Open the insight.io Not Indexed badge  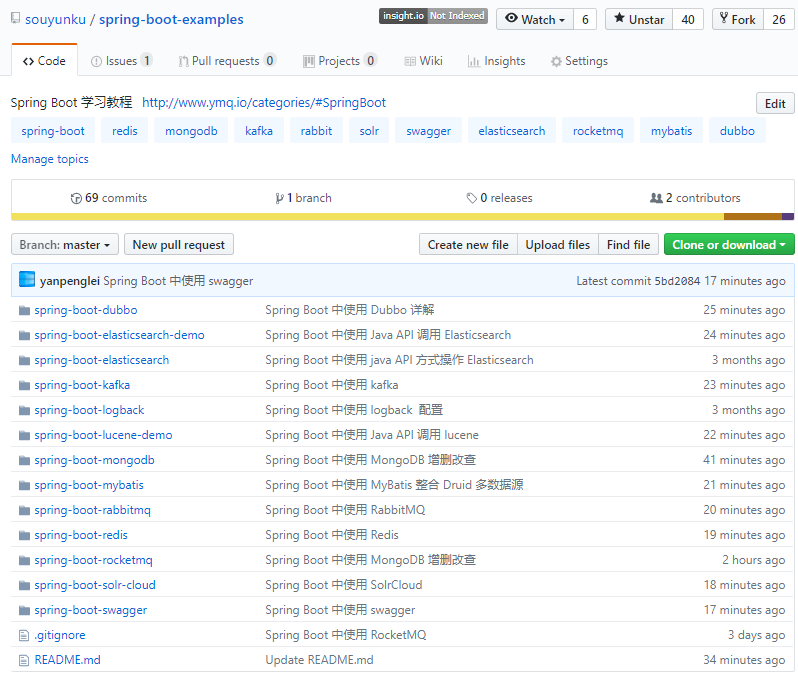click(433, 16)
